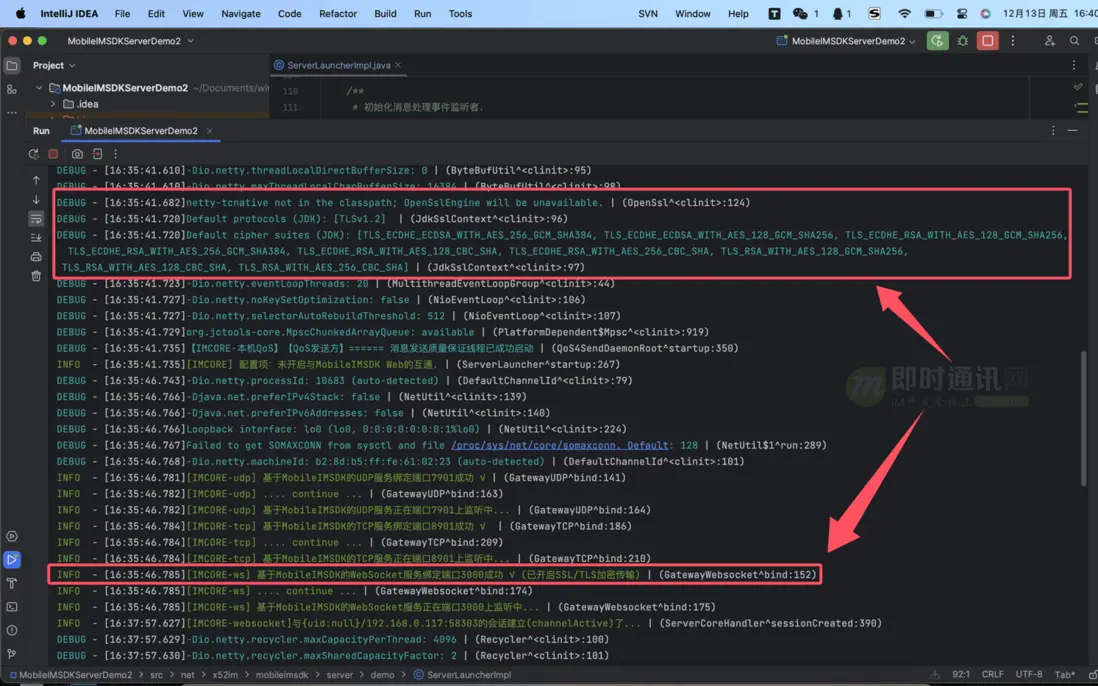Click the UTF-8 encoding in status bar
Screen dimensions: 1098x686
coord(1028,675)
